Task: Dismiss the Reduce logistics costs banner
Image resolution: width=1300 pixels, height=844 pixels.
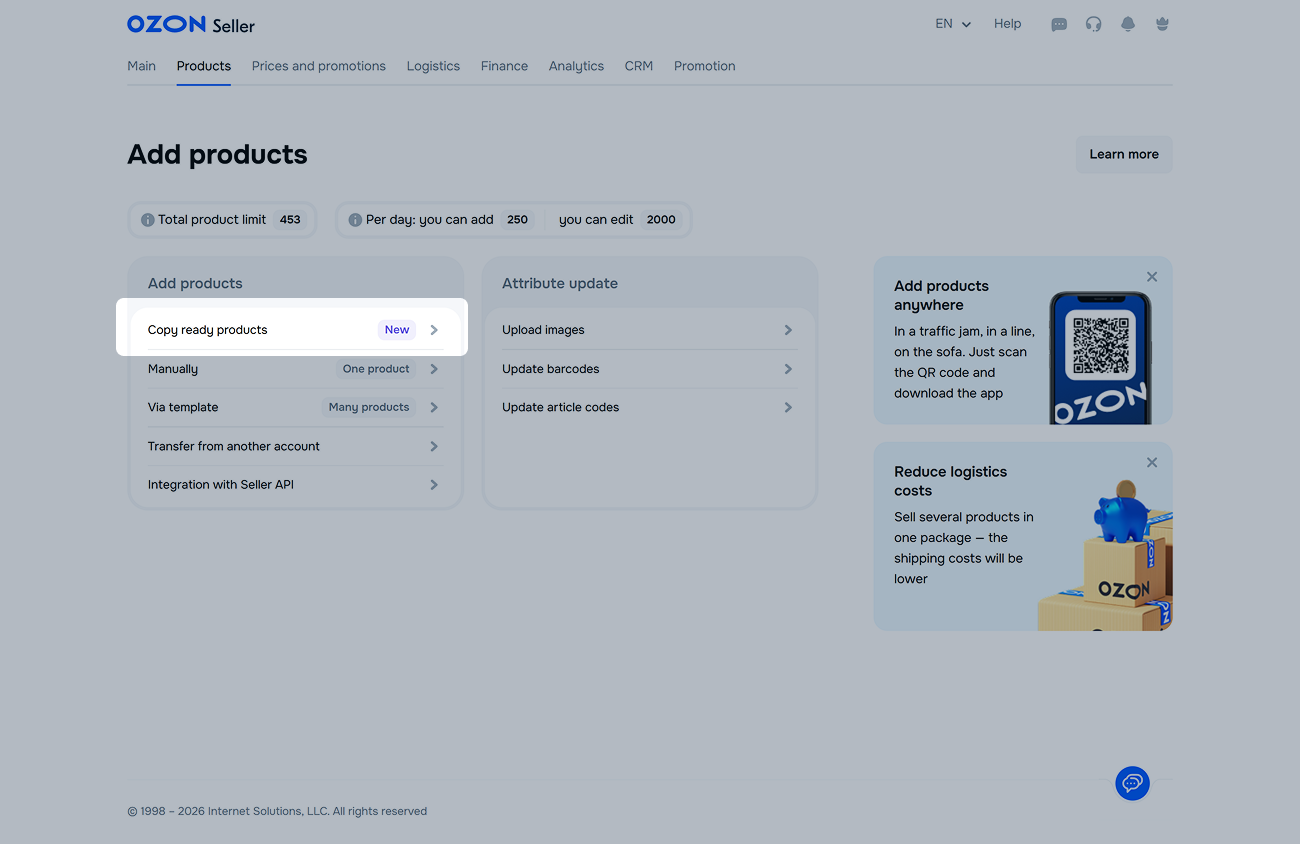Action: coord(1152,463)
